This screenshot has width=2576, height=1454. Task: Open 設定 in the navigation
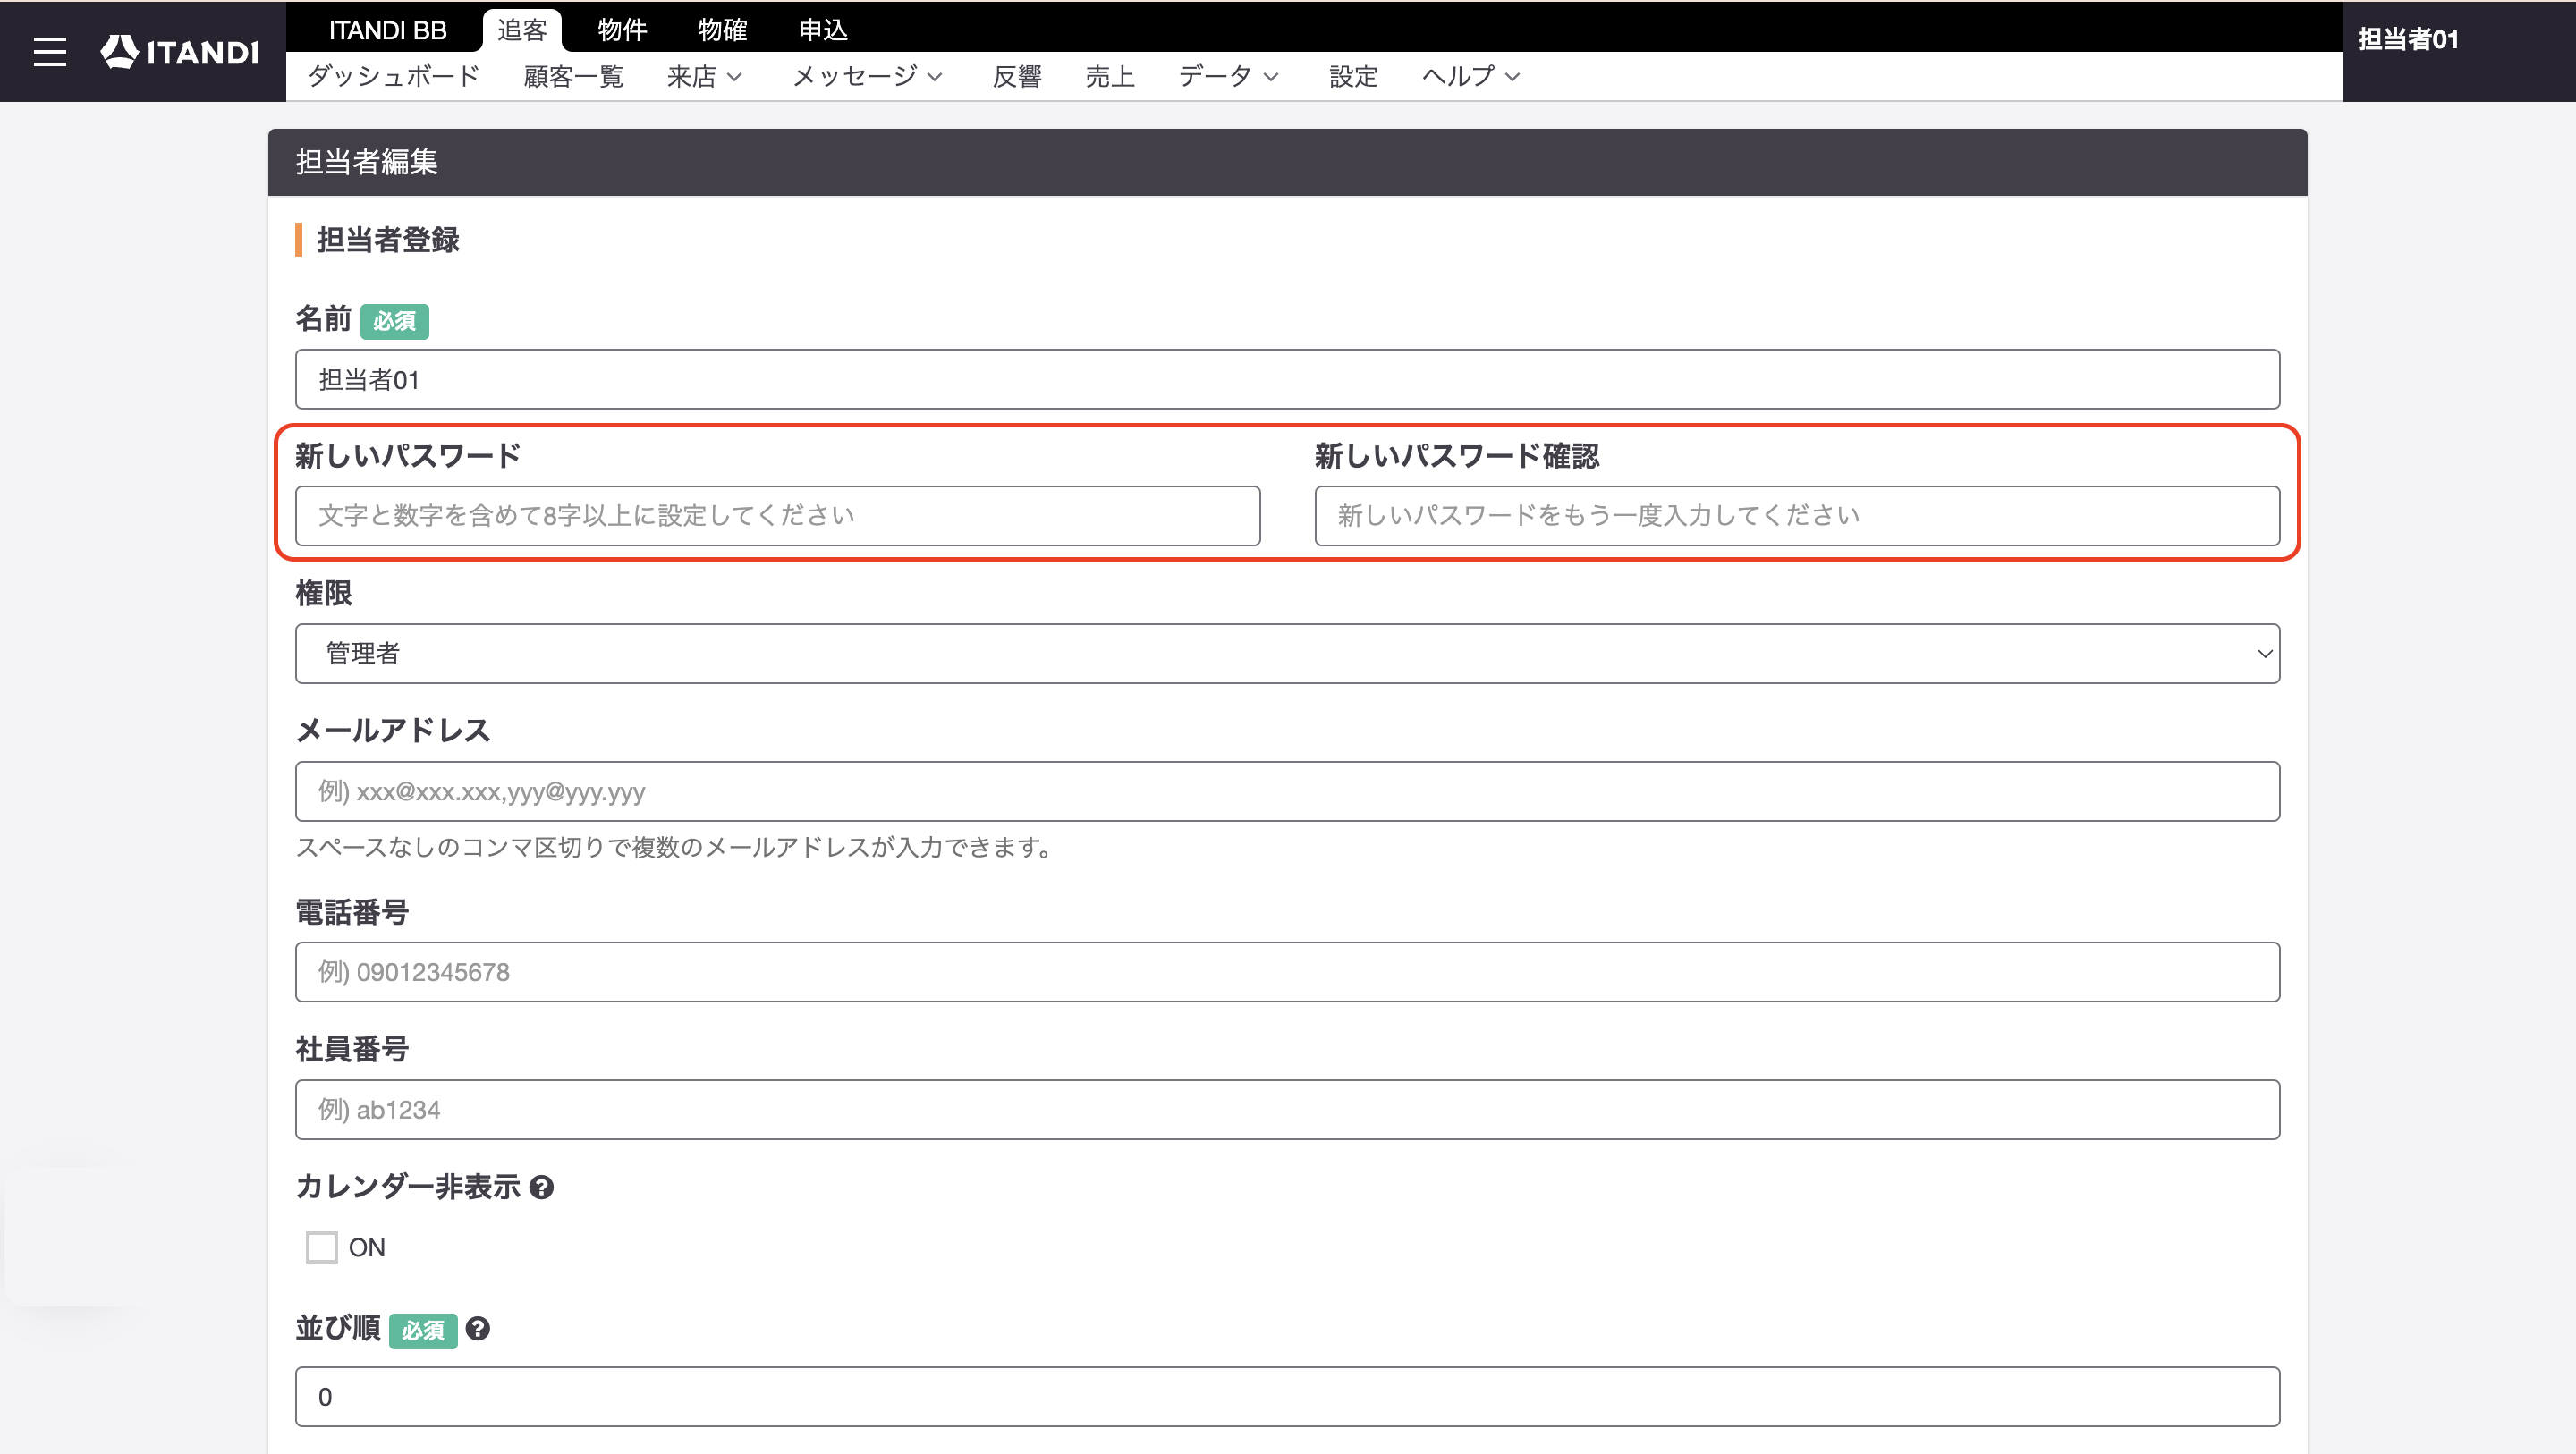pyautogui.click(x=1353, y=76)
